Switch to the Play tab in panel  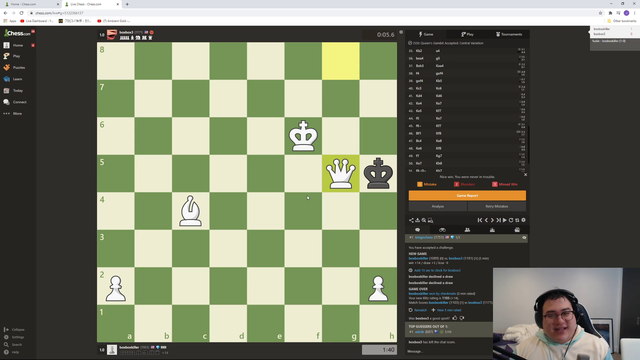[x=467, y=34]
